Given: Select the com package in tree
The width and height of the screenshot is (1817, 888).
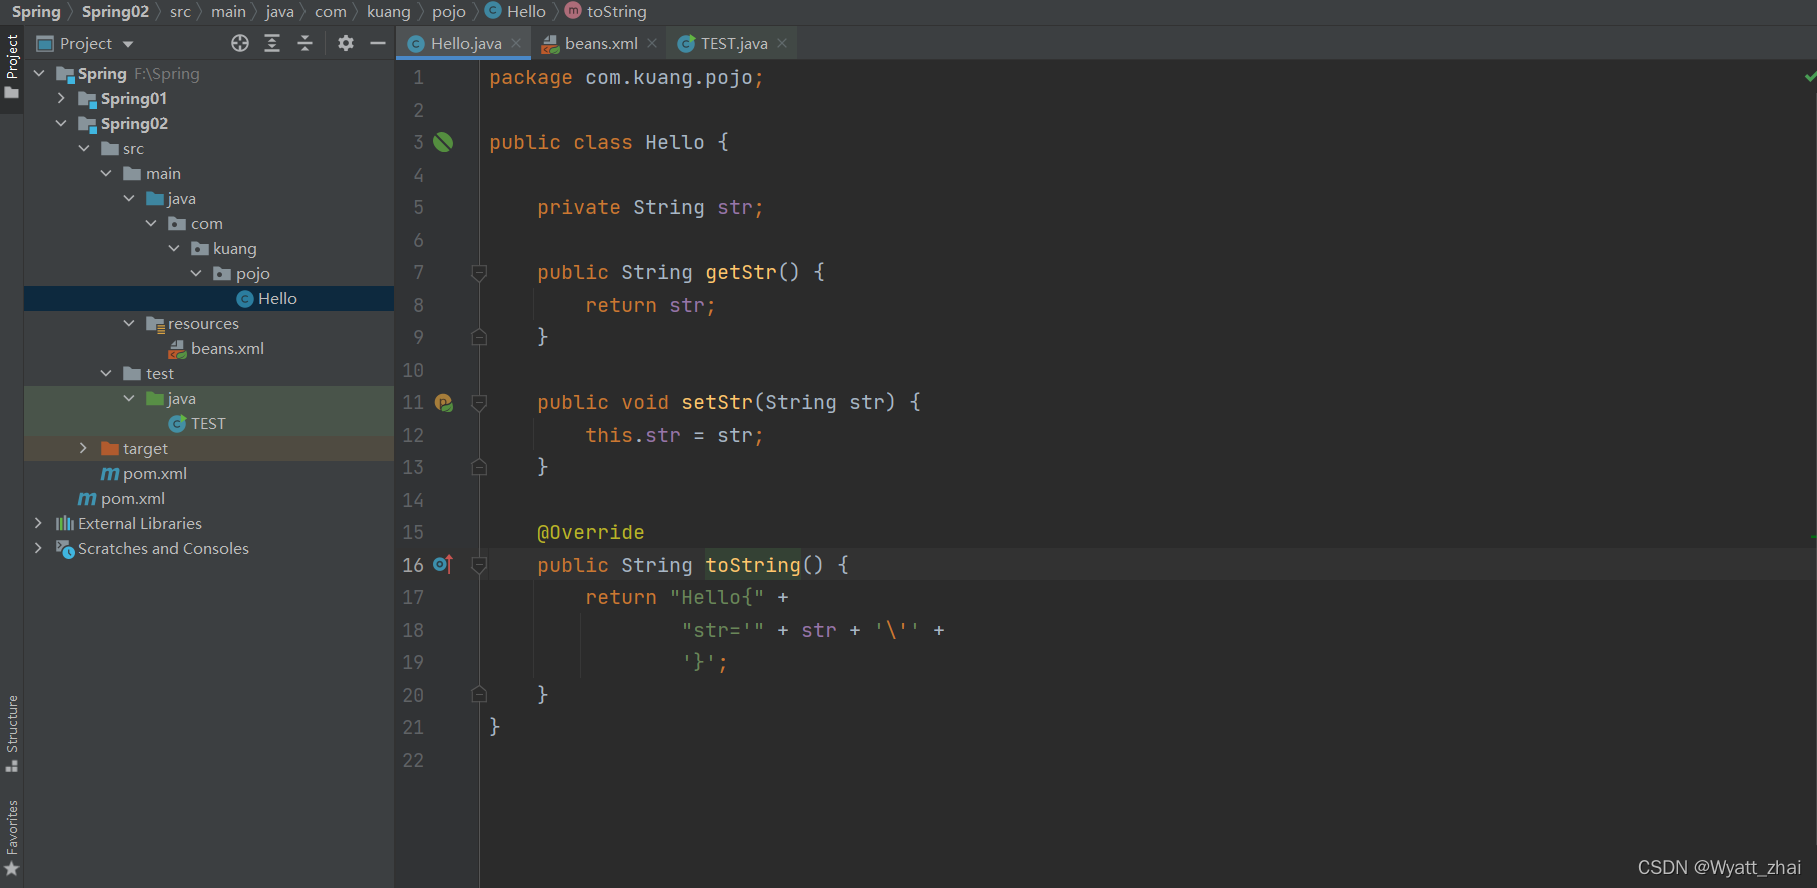Looking at the screenshot, I should 207,224.
